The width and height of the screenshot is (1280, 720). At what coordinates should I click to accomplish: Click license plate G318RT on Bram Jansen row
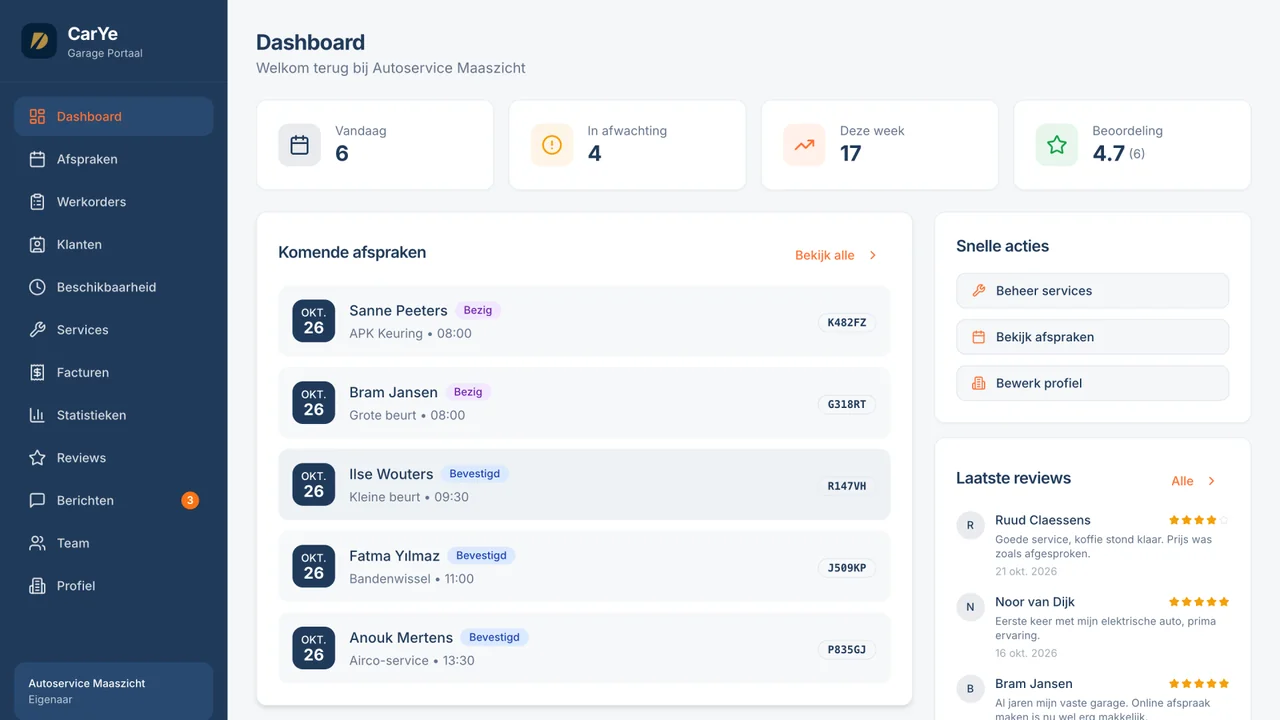pos(847,404)
